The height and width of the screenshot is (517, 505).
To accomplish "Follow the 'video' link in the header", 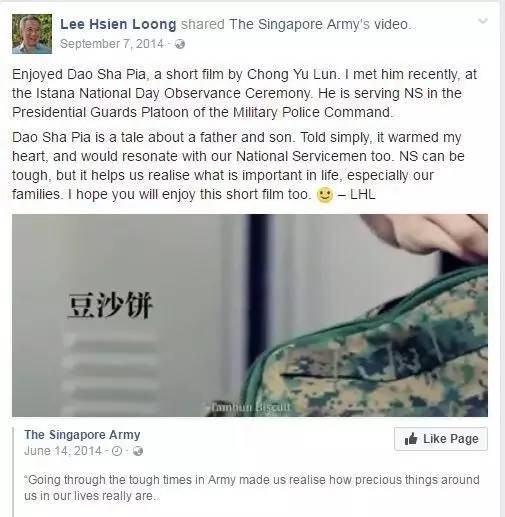I will click(x=391, y=24).
